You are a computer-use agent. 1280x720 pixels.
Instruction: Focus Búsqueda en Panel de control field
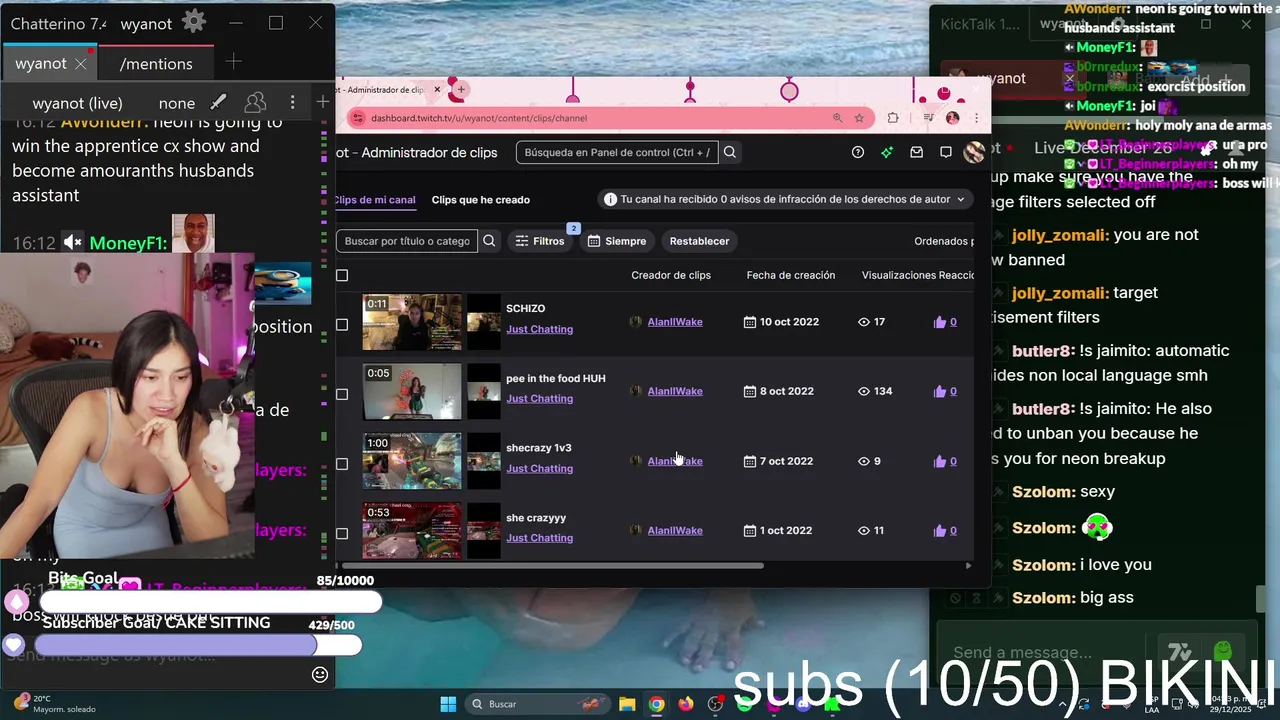(x=616, y=152)
